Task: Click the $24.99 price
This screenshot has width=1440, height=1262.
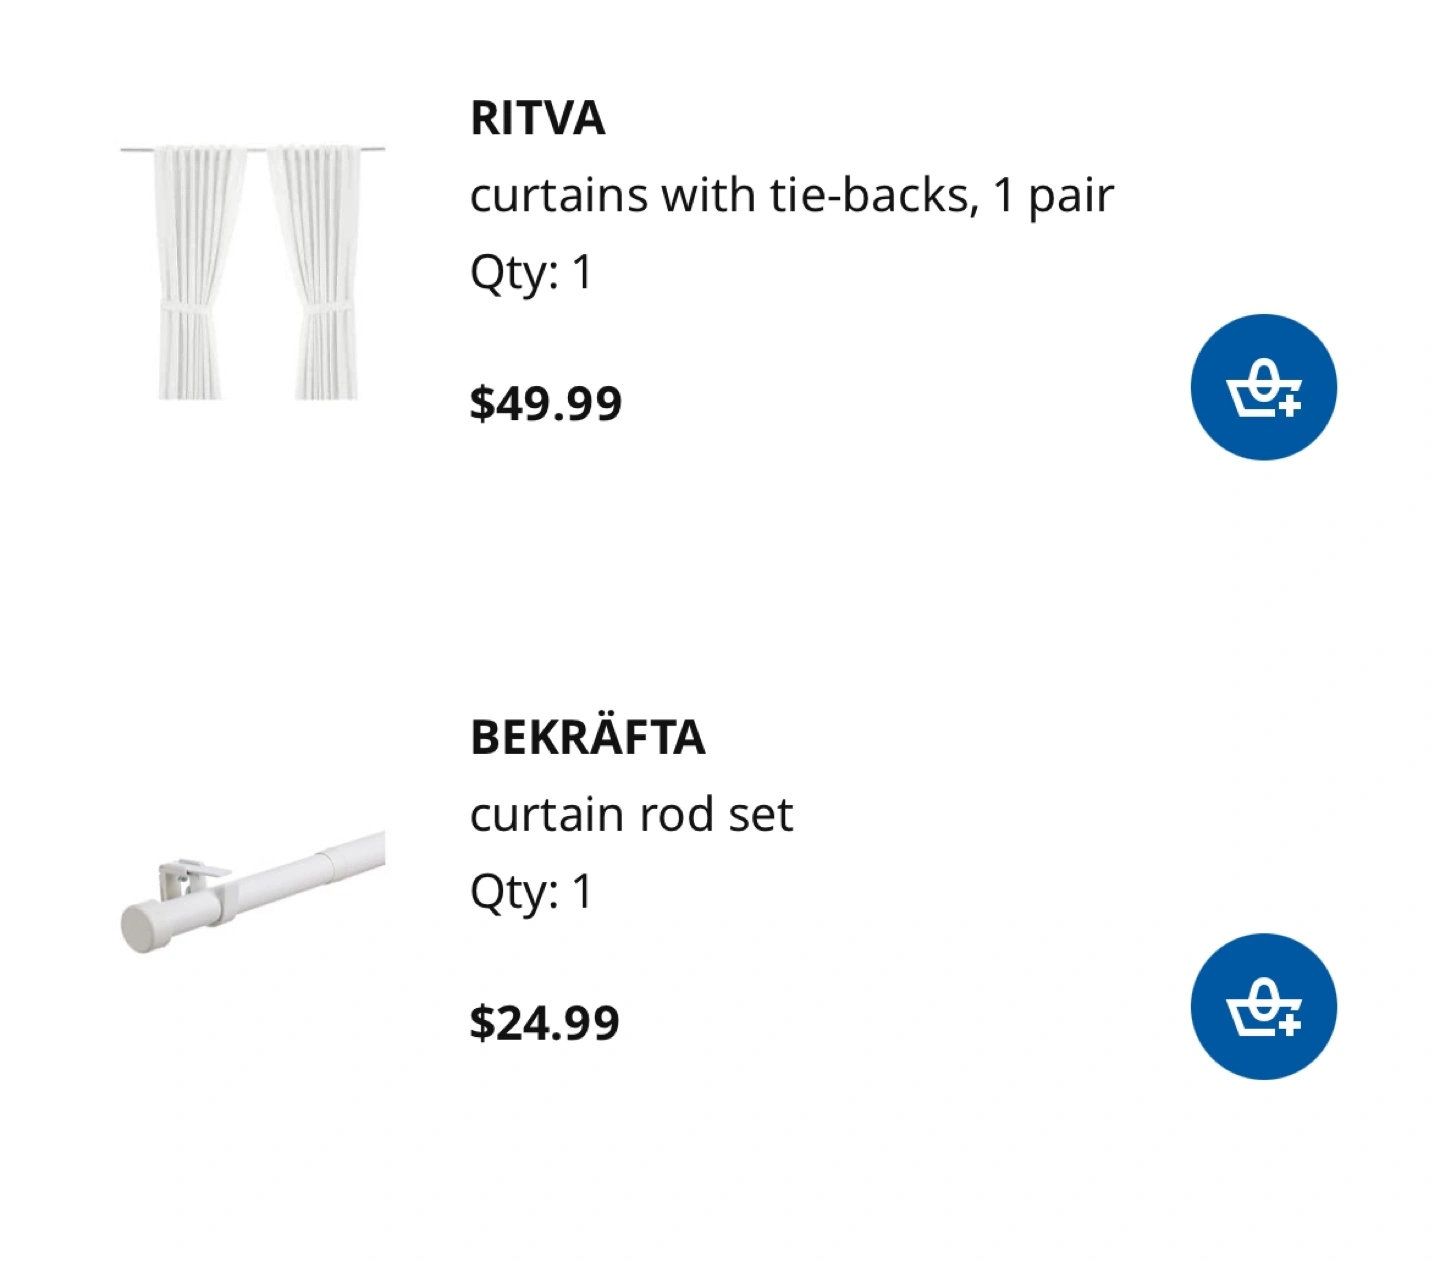Action: pyautogui.click(x=545, y=1022)
